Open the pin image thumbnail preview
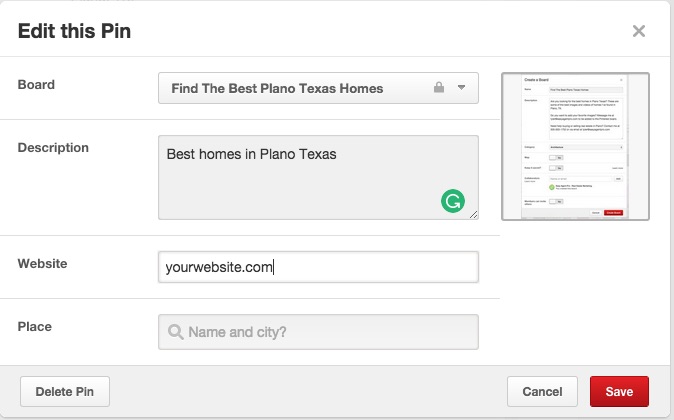Image resolution: width=674 pixels, height=420 pixels. (x=575, y=147)
